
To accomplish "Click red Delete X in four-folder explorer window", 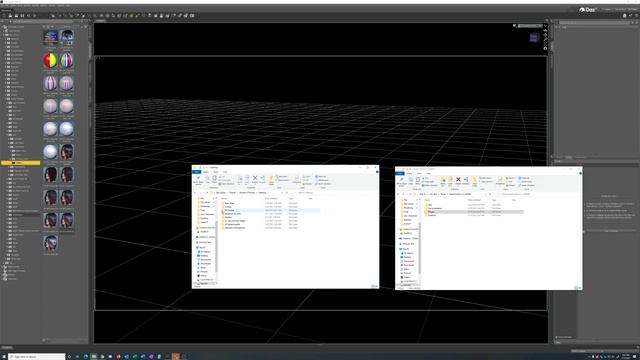I will click(458, 180).
